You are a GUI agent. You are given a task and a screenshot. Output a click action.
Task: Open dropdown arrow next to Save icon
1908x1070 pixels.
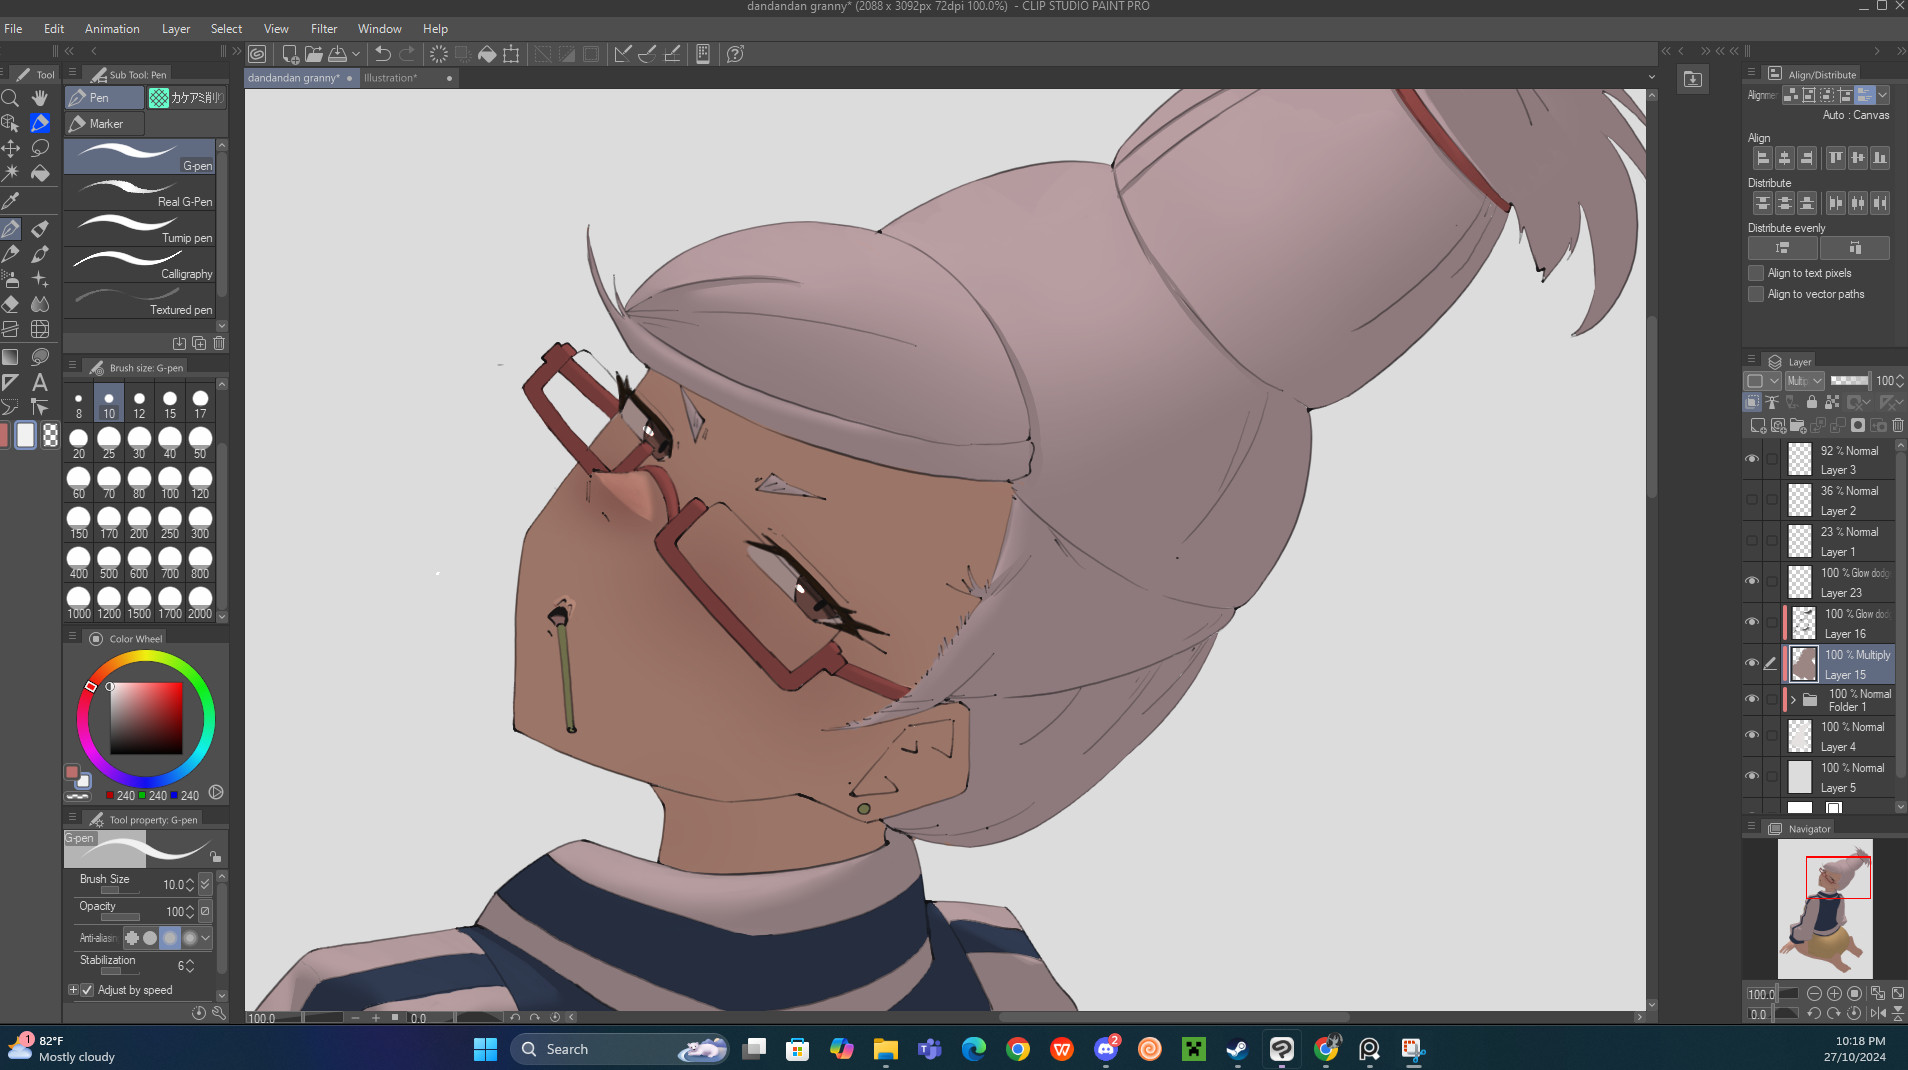356,54
